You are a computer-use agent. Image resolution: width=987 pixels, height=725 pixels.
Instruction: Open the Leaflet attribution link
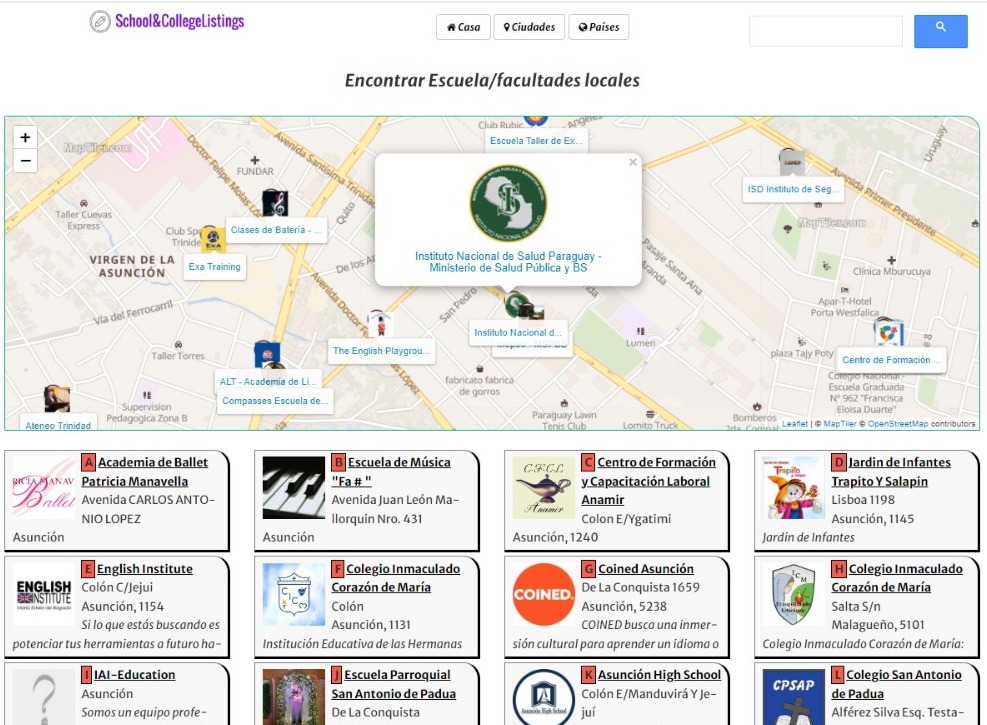click(794, 424)
